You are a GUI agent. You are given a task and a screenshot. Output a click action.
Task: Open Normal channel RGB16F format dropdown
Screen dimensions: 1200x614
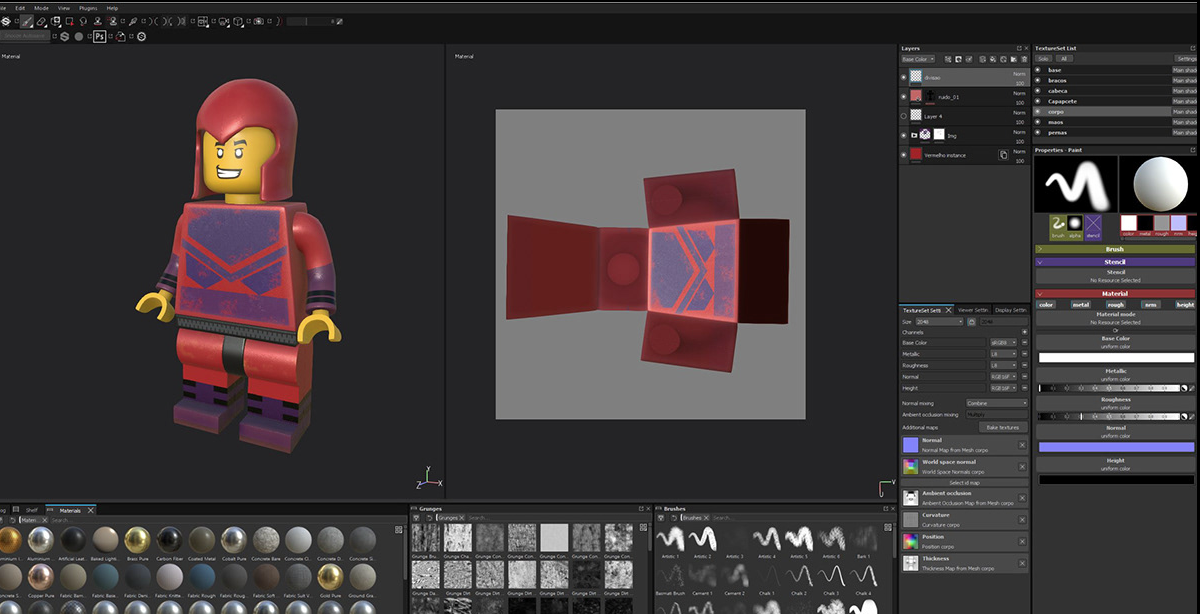[1003, 377]
